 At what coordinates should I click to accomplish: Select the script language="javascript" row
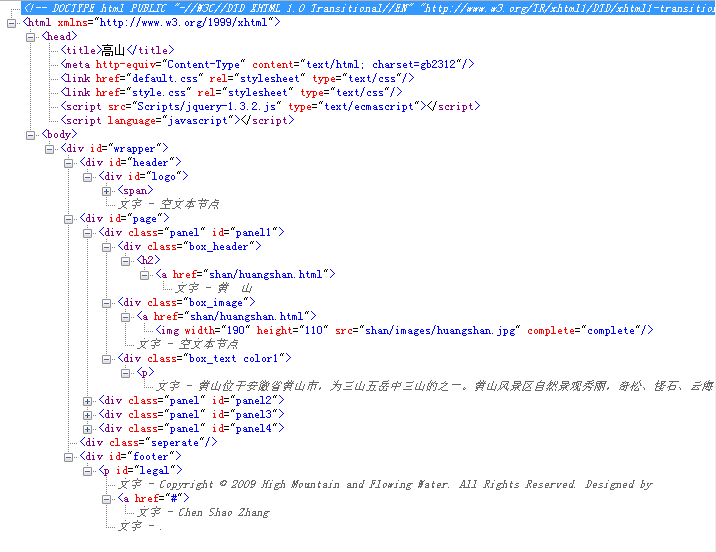[177, 121]
